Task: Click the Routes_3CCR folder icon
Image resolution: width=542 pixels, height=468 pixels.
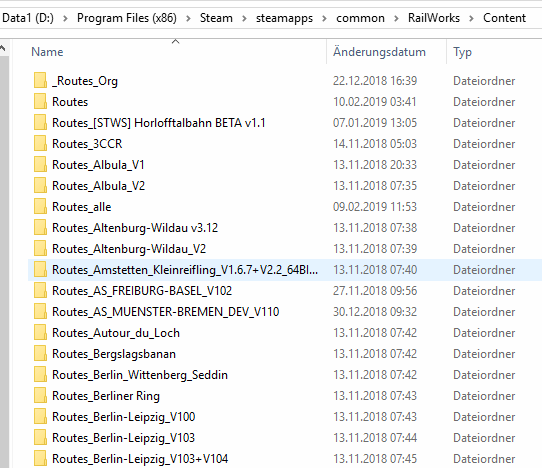Action: point(40,144)
